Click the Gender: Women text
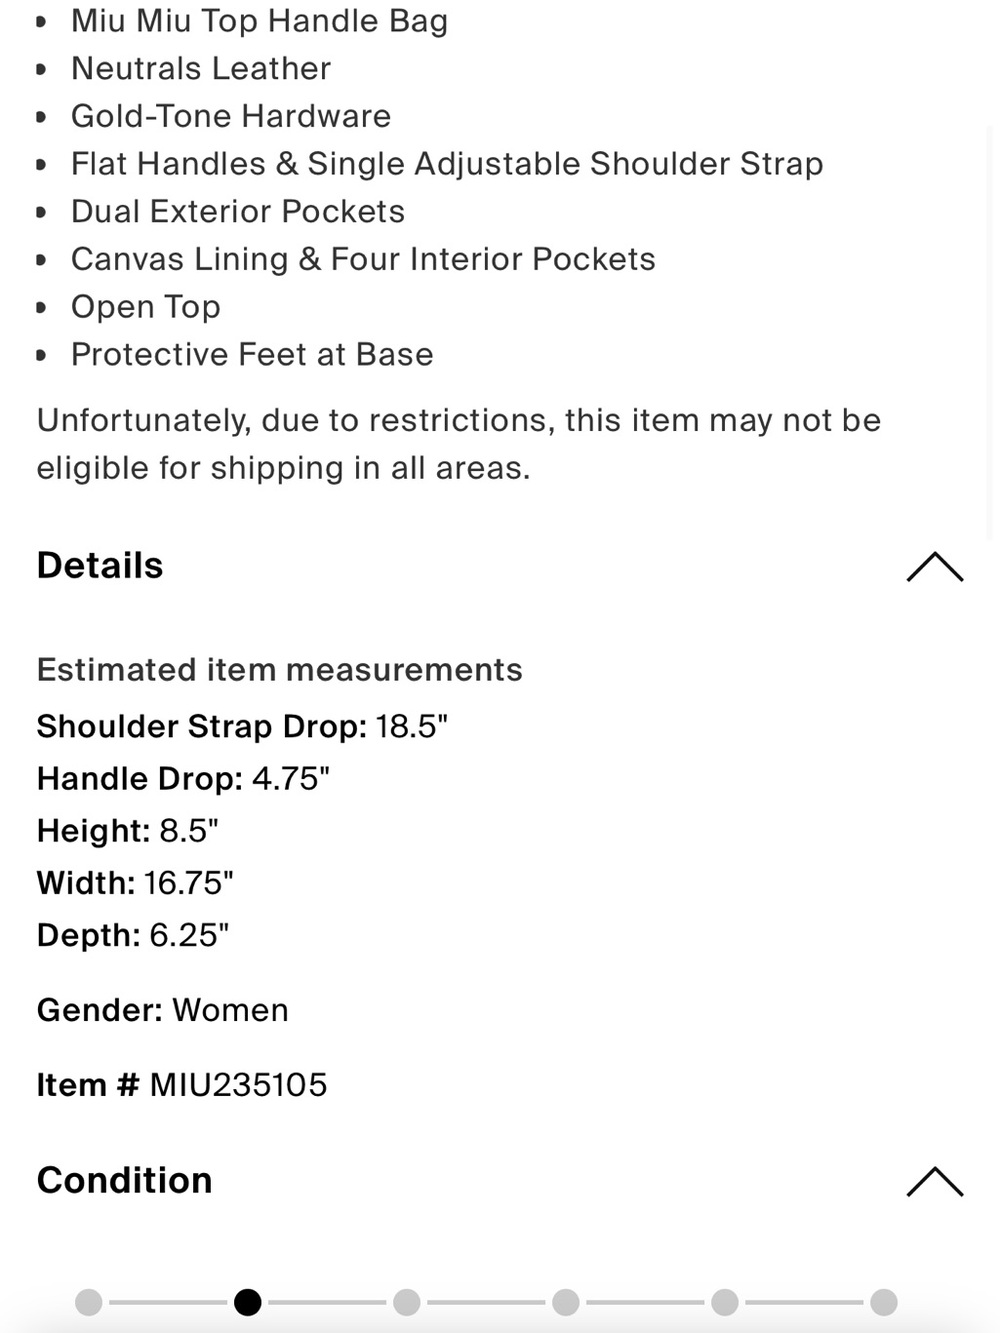The image size is (1000, 1333). (163, 1010)
